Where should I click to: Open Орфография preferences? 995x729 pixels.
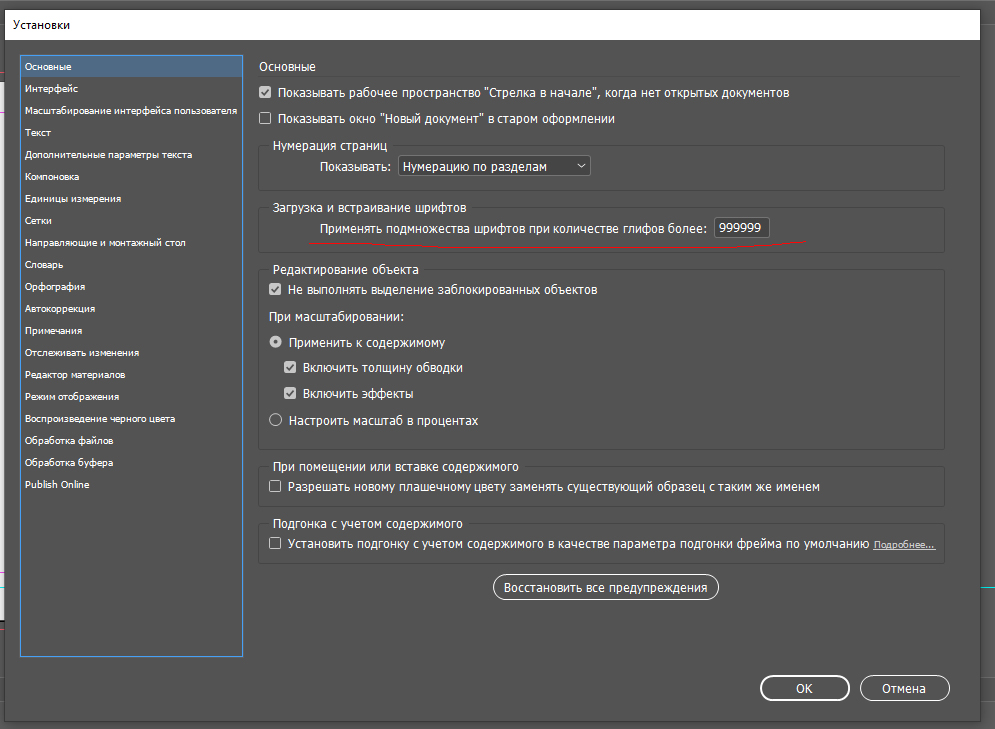(x=131, y=287)
